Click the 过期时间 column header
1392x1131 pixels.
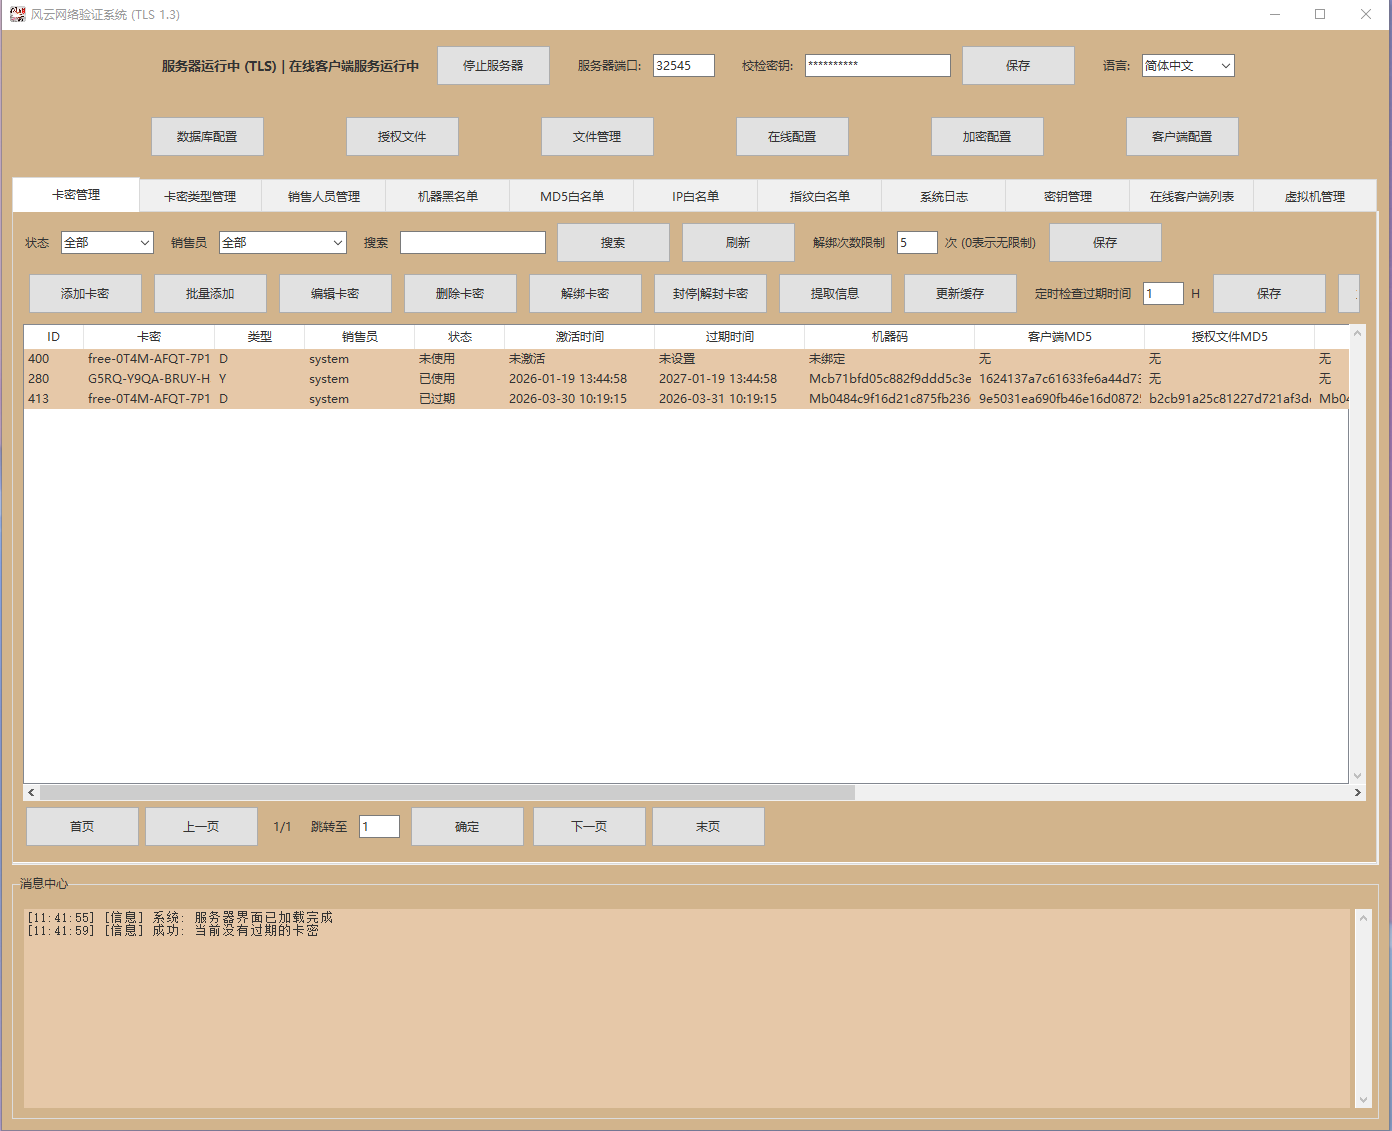click(729, 337)
